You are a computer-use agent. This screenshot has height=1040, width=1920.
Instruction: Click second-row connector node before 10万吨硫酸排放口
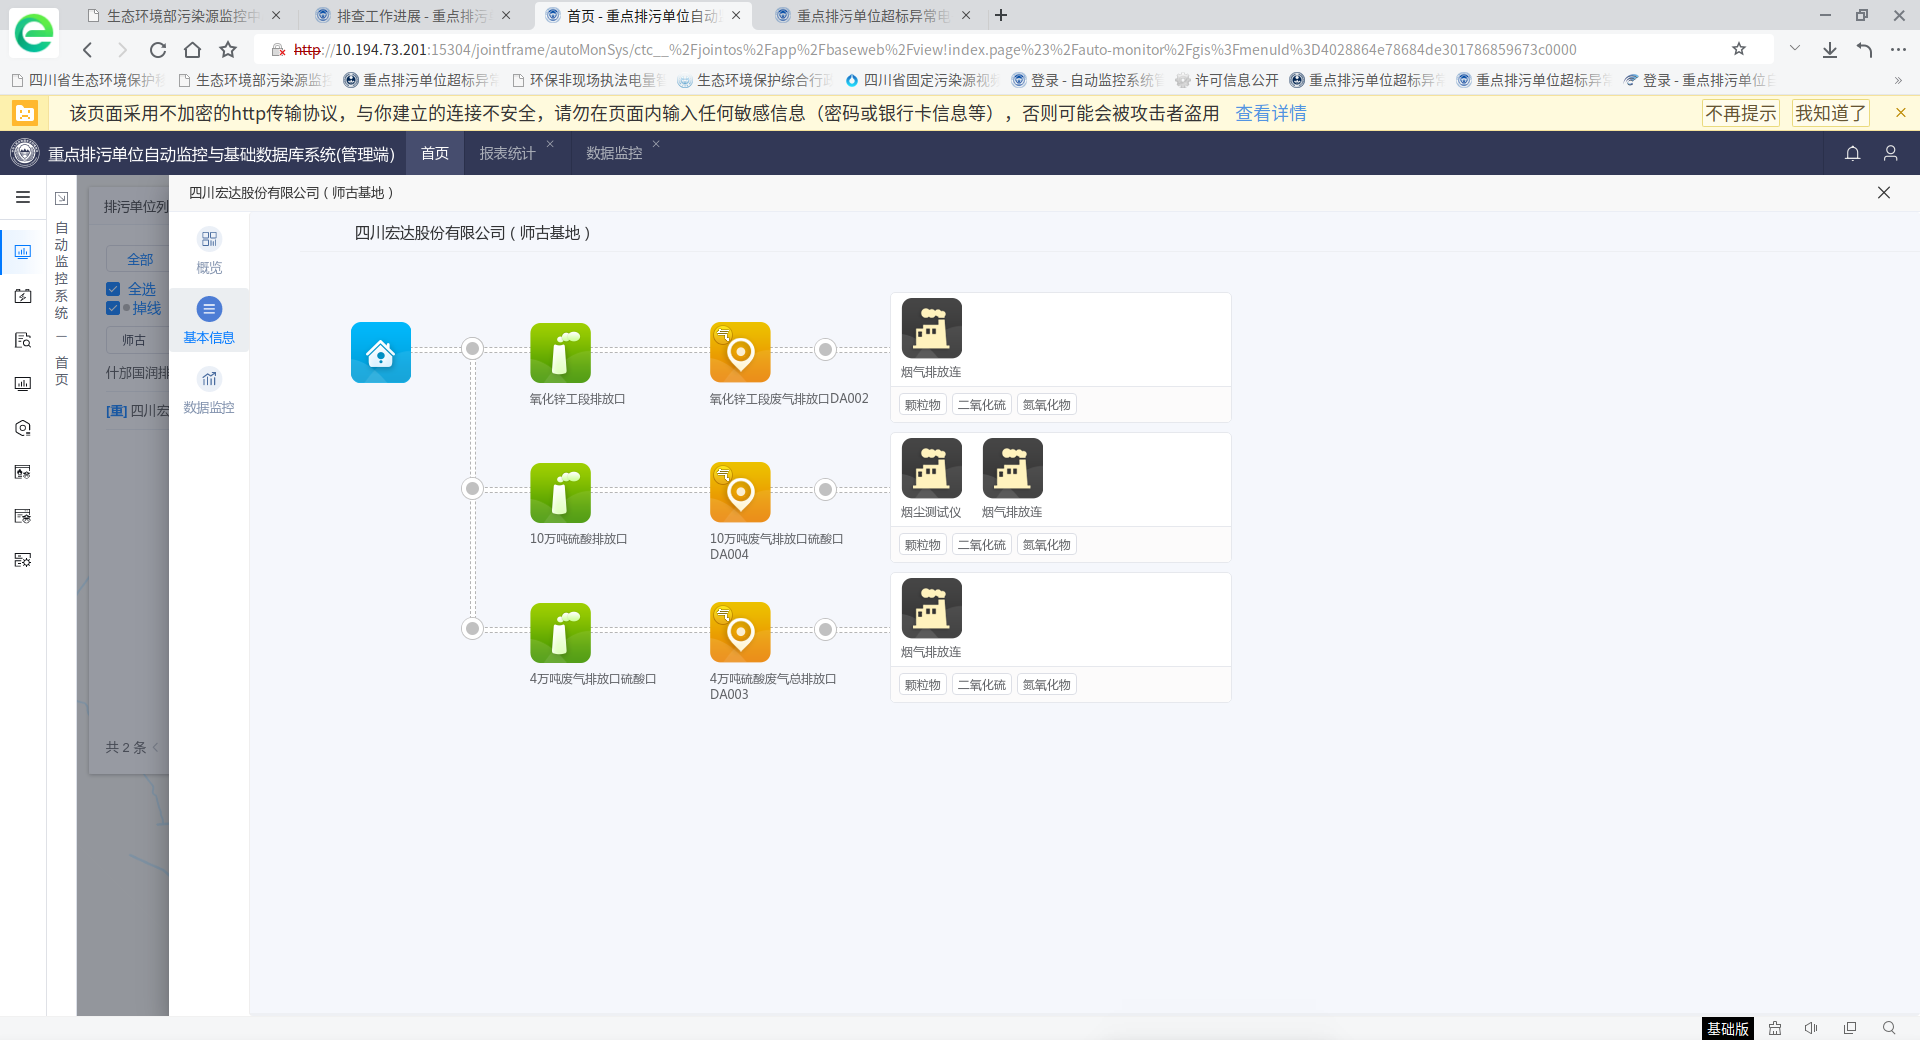473,488
